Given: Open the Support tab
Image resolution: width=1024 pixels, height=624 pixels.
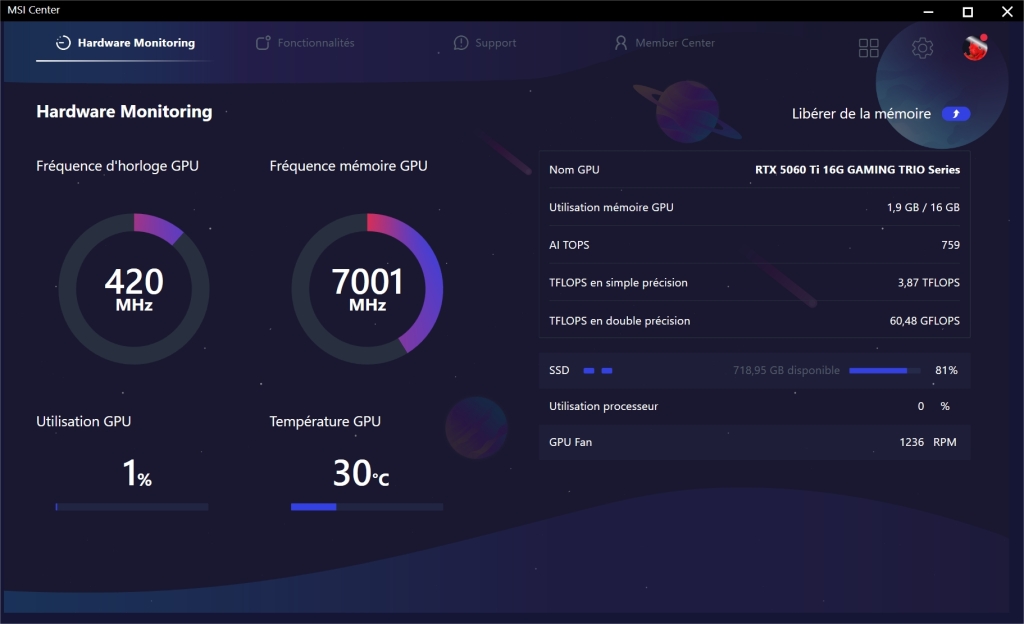Looking at the screenshot, I should [x=485, y=43].
